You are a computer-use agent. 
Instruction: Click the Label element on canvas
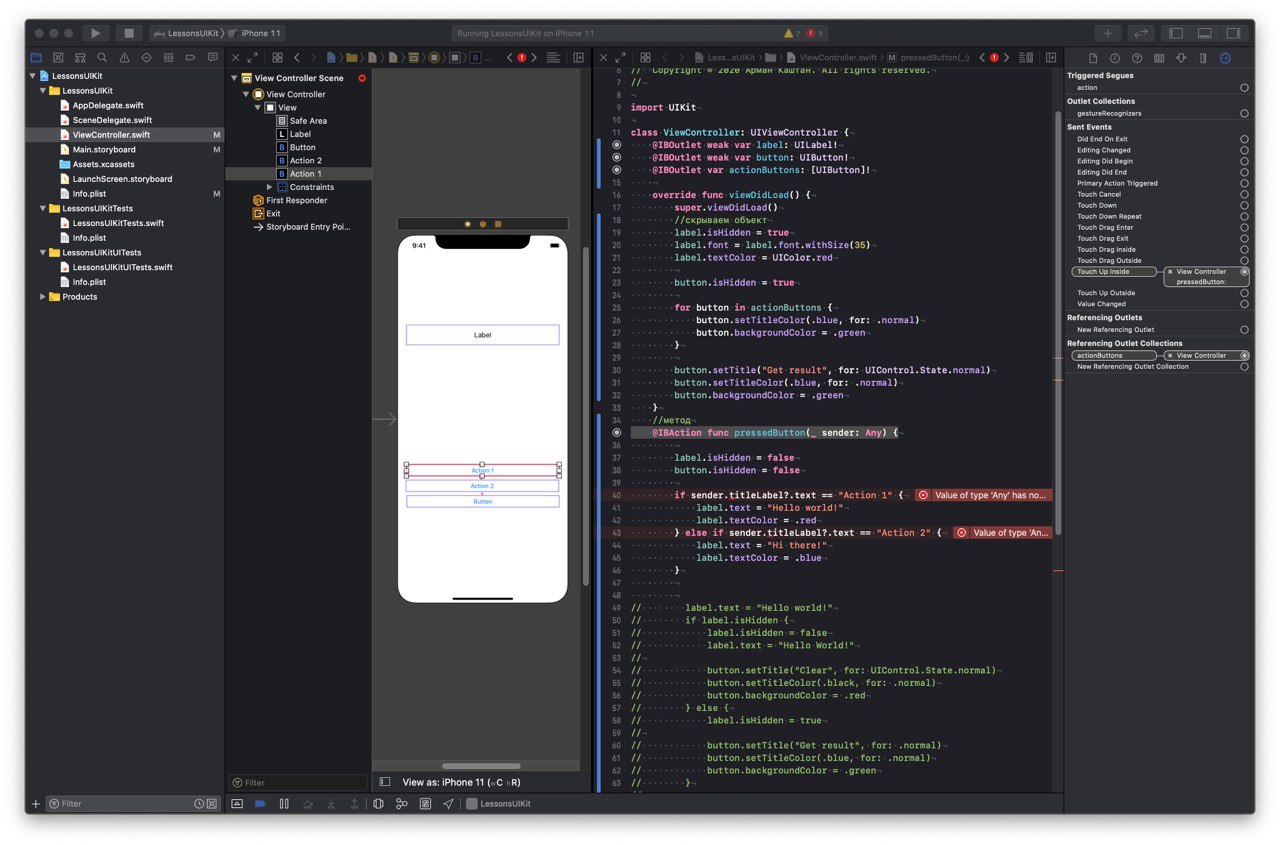click(482, 335)
